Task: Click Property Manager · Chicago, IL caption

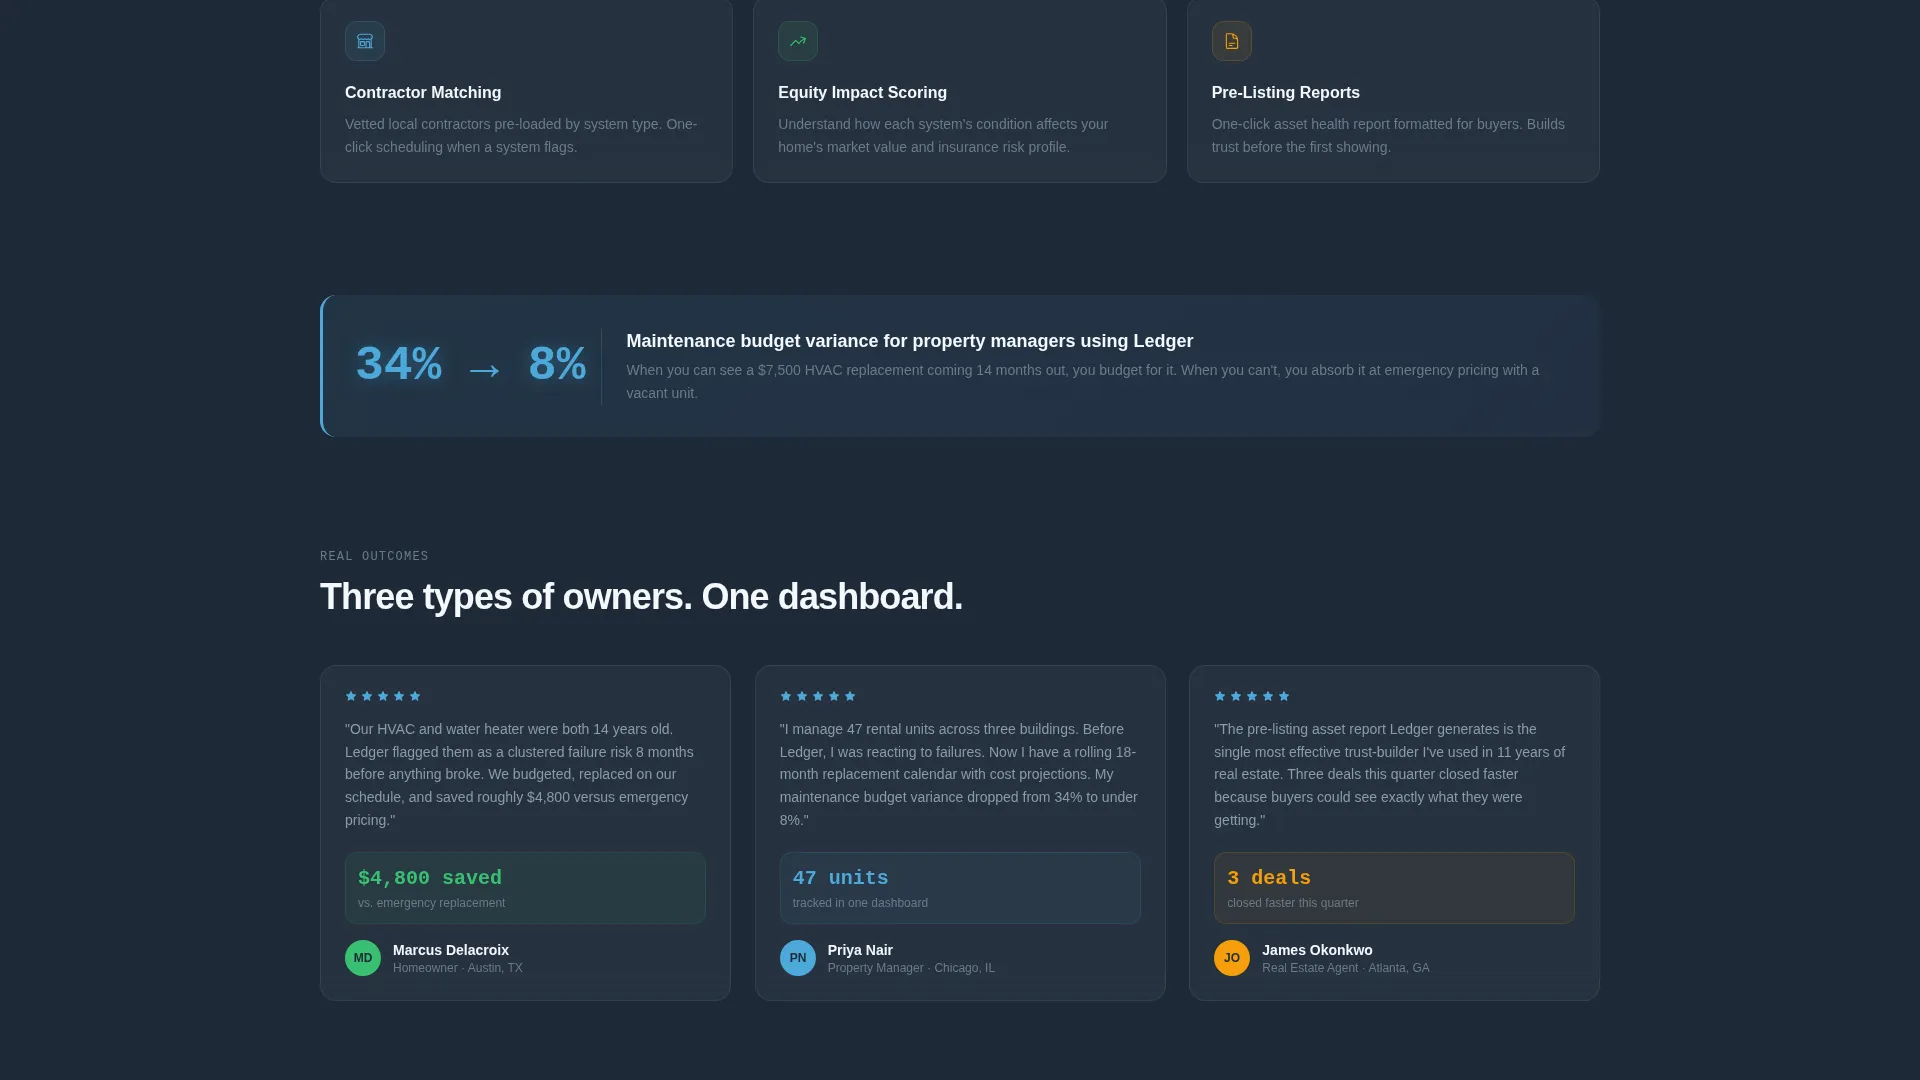Action: [x=911, y=968]
